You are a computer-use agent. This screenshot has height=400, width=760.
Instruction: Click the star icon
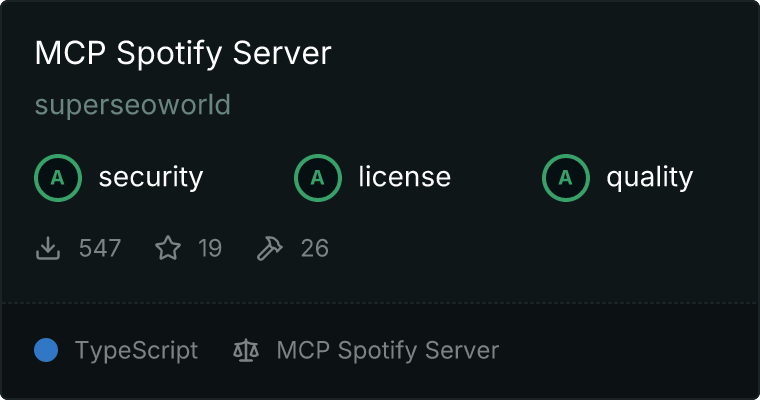(168, 248)
